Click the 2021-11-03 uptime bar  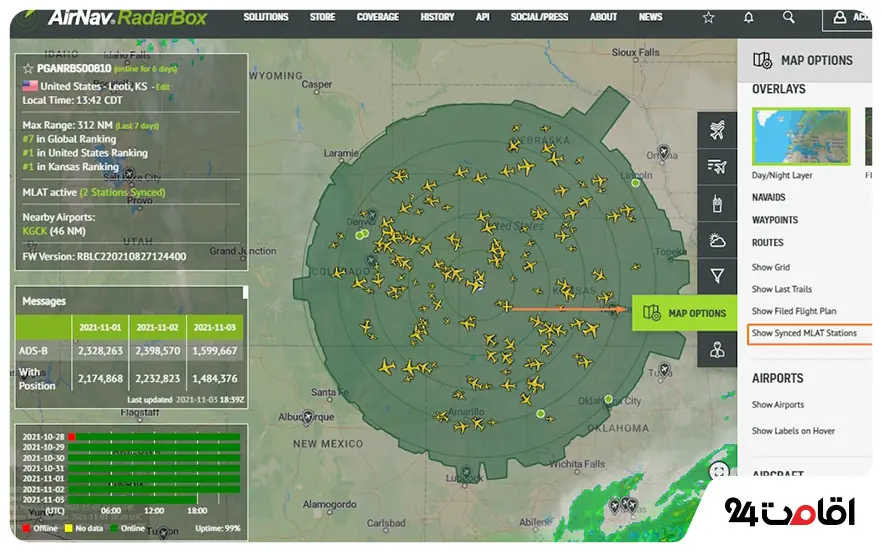coord(133,500)
